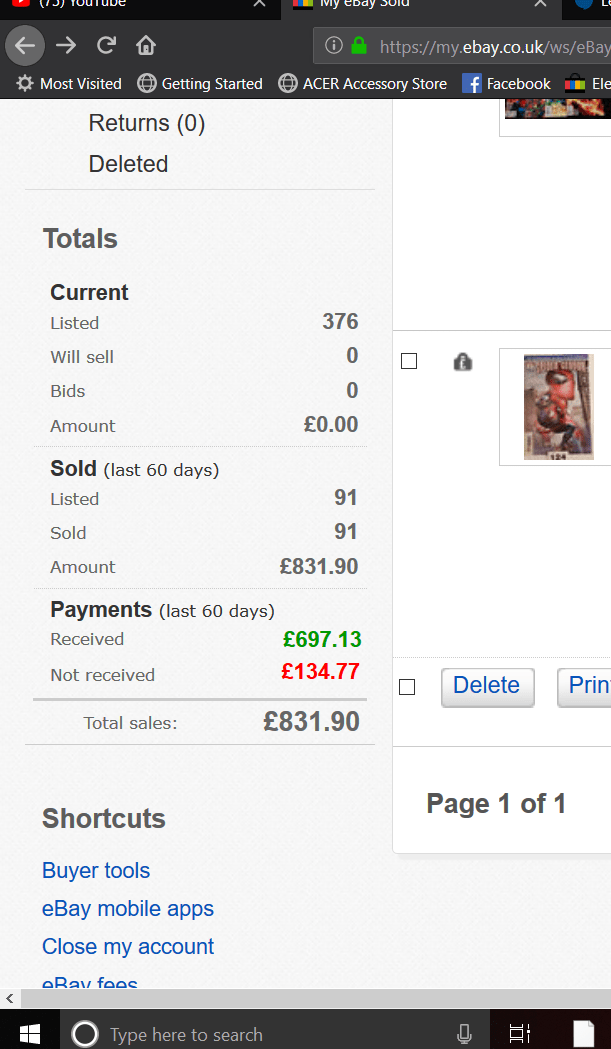Image resolution: width=611 pixels, height=1049 pixels.
Task: Select the checkbox beside the Delete button
Action: 408,686
